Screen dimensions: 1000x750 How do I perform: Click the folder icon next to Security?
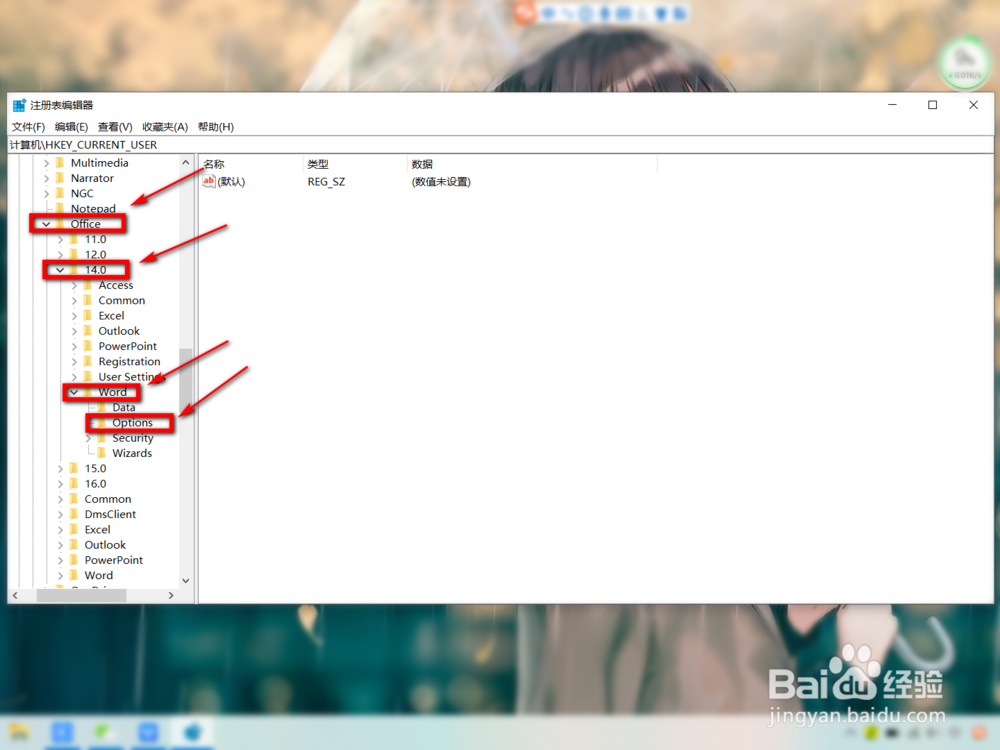coord(101,437)
